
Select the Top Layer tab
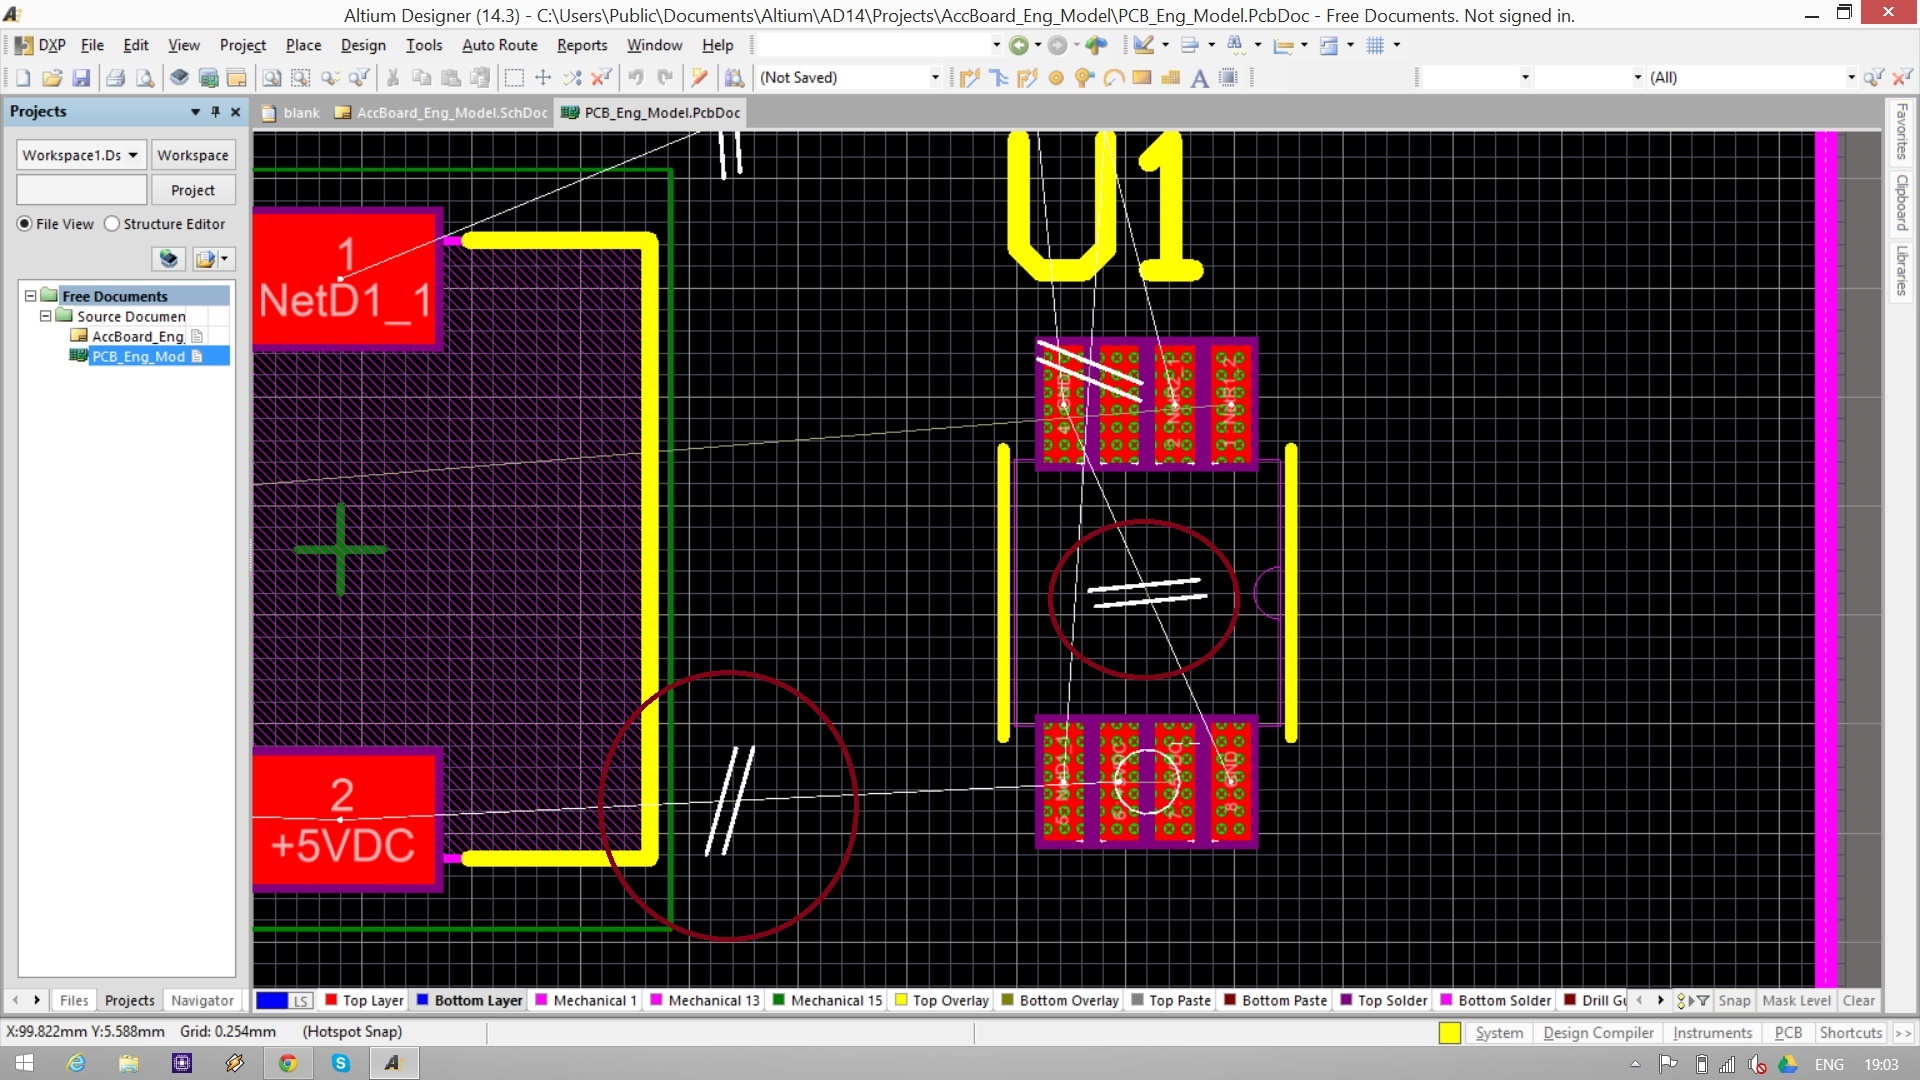pyautogui.click(x=365, y=1000)
